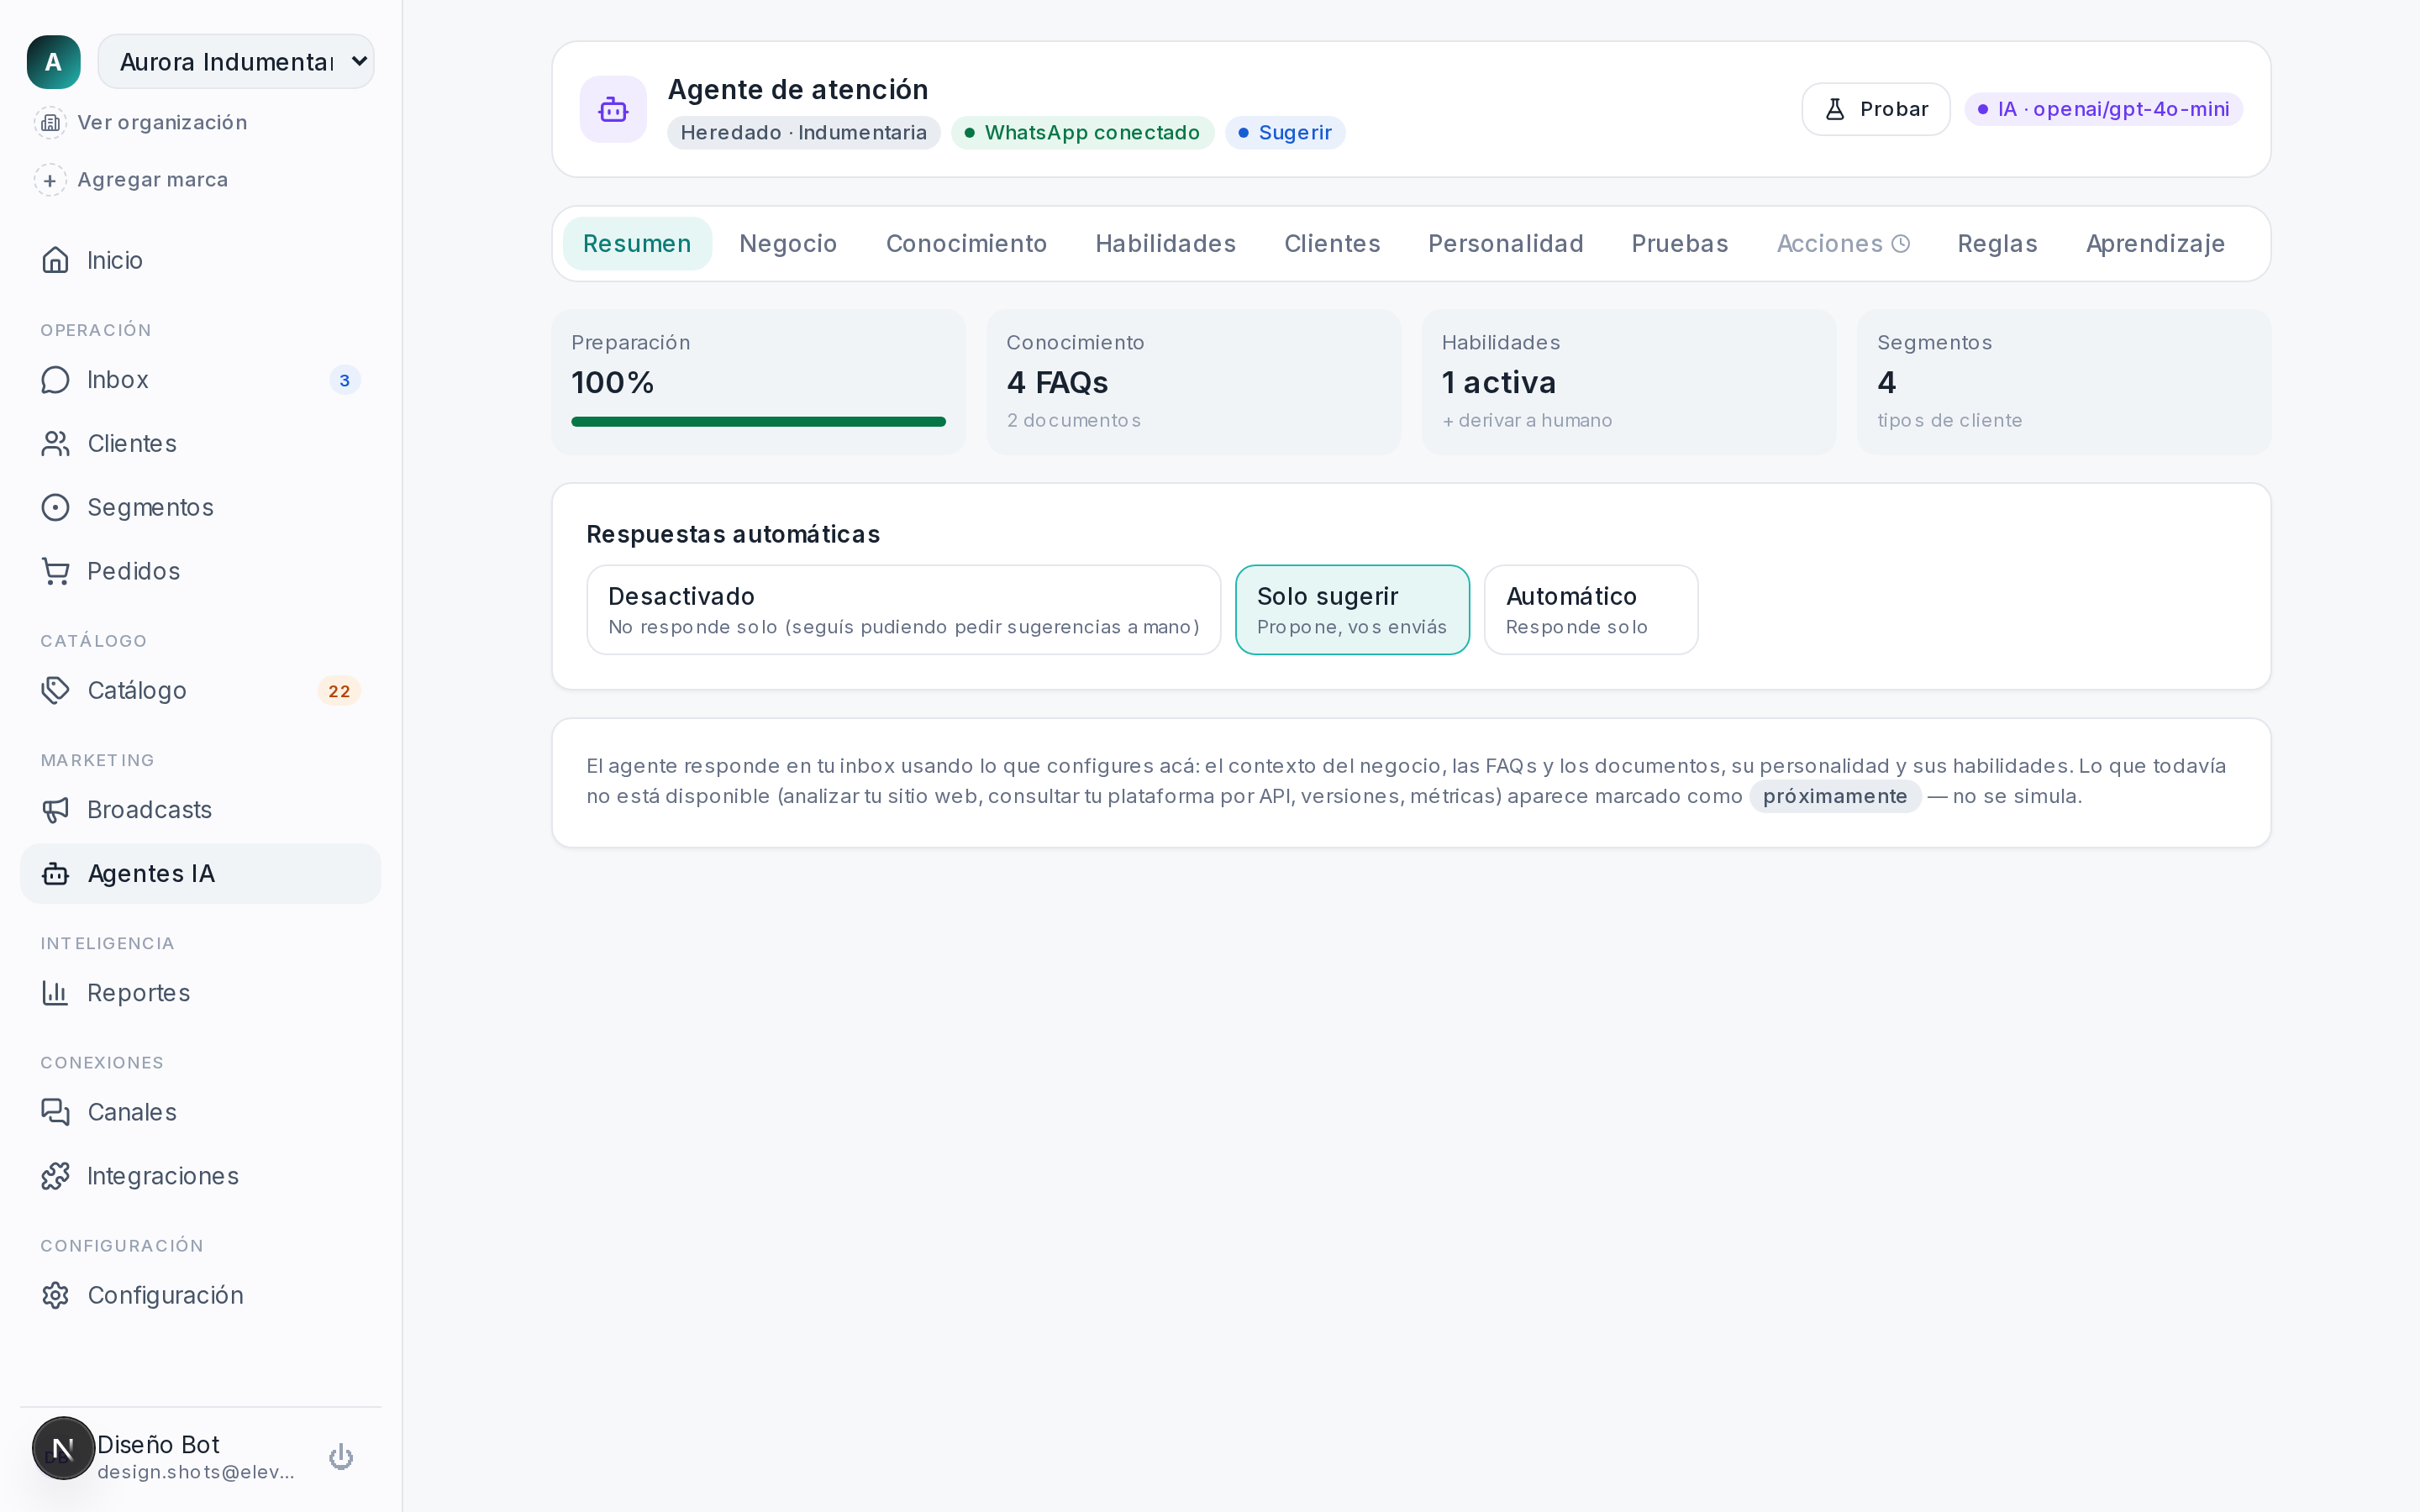Click the Heredado · Indumentaria badge
This screenshot has width=2420, height=1512.
tap(804, 133)
